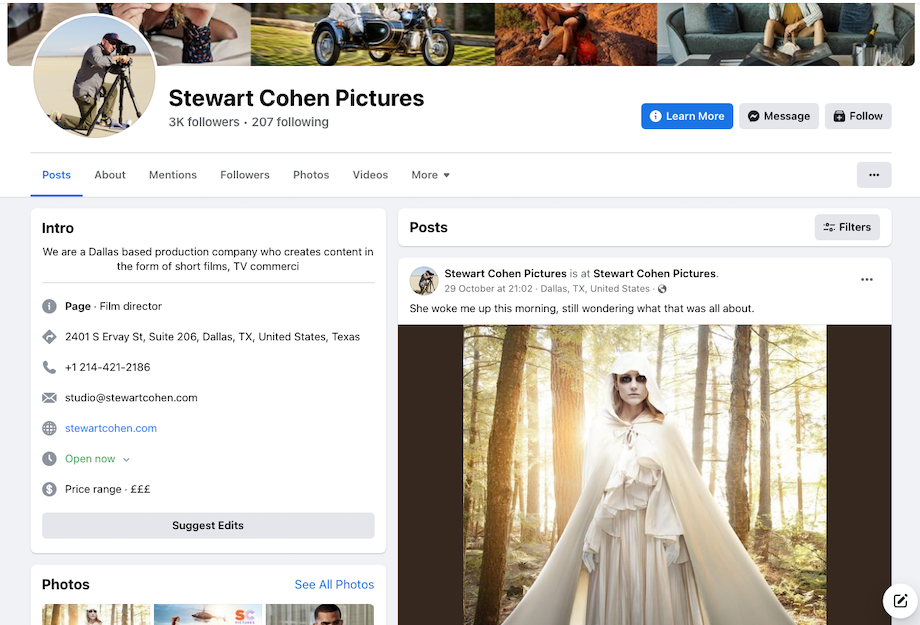Click the Learn More button
Viewport: 920px width, 625px height.
(x=686, y=116)
